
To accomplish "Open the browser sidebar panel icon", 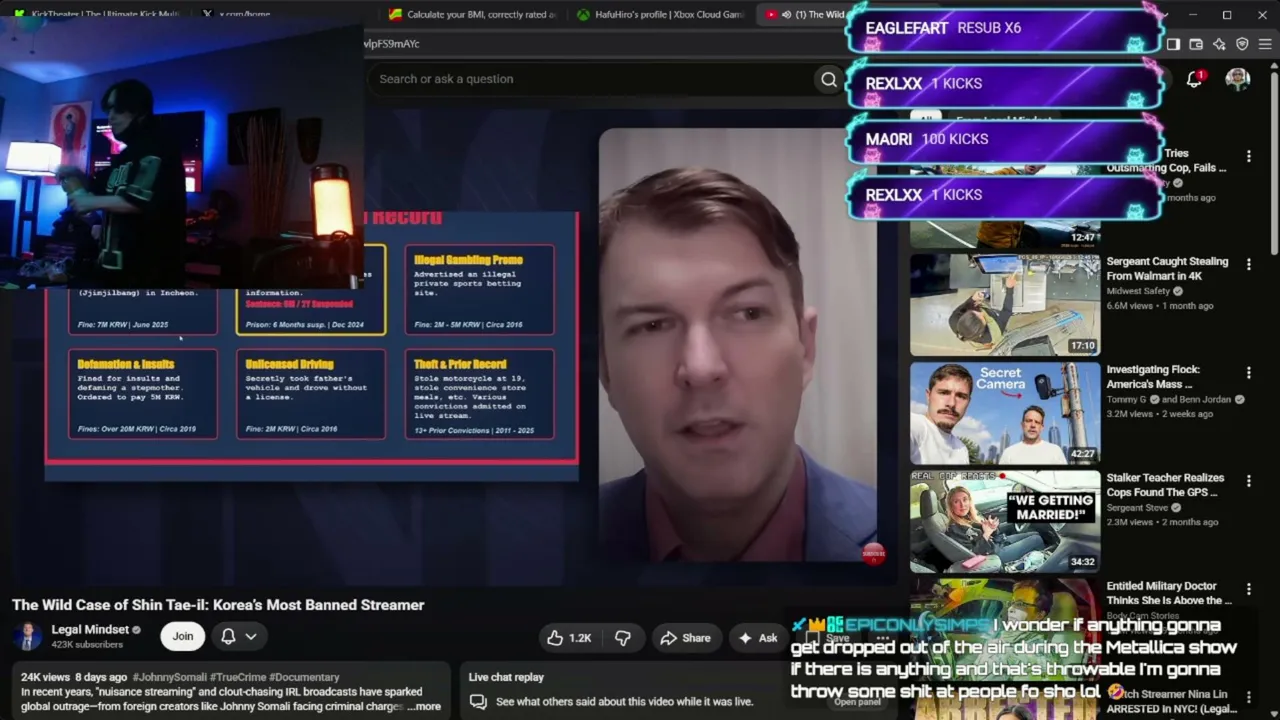I will [1173, 44].
